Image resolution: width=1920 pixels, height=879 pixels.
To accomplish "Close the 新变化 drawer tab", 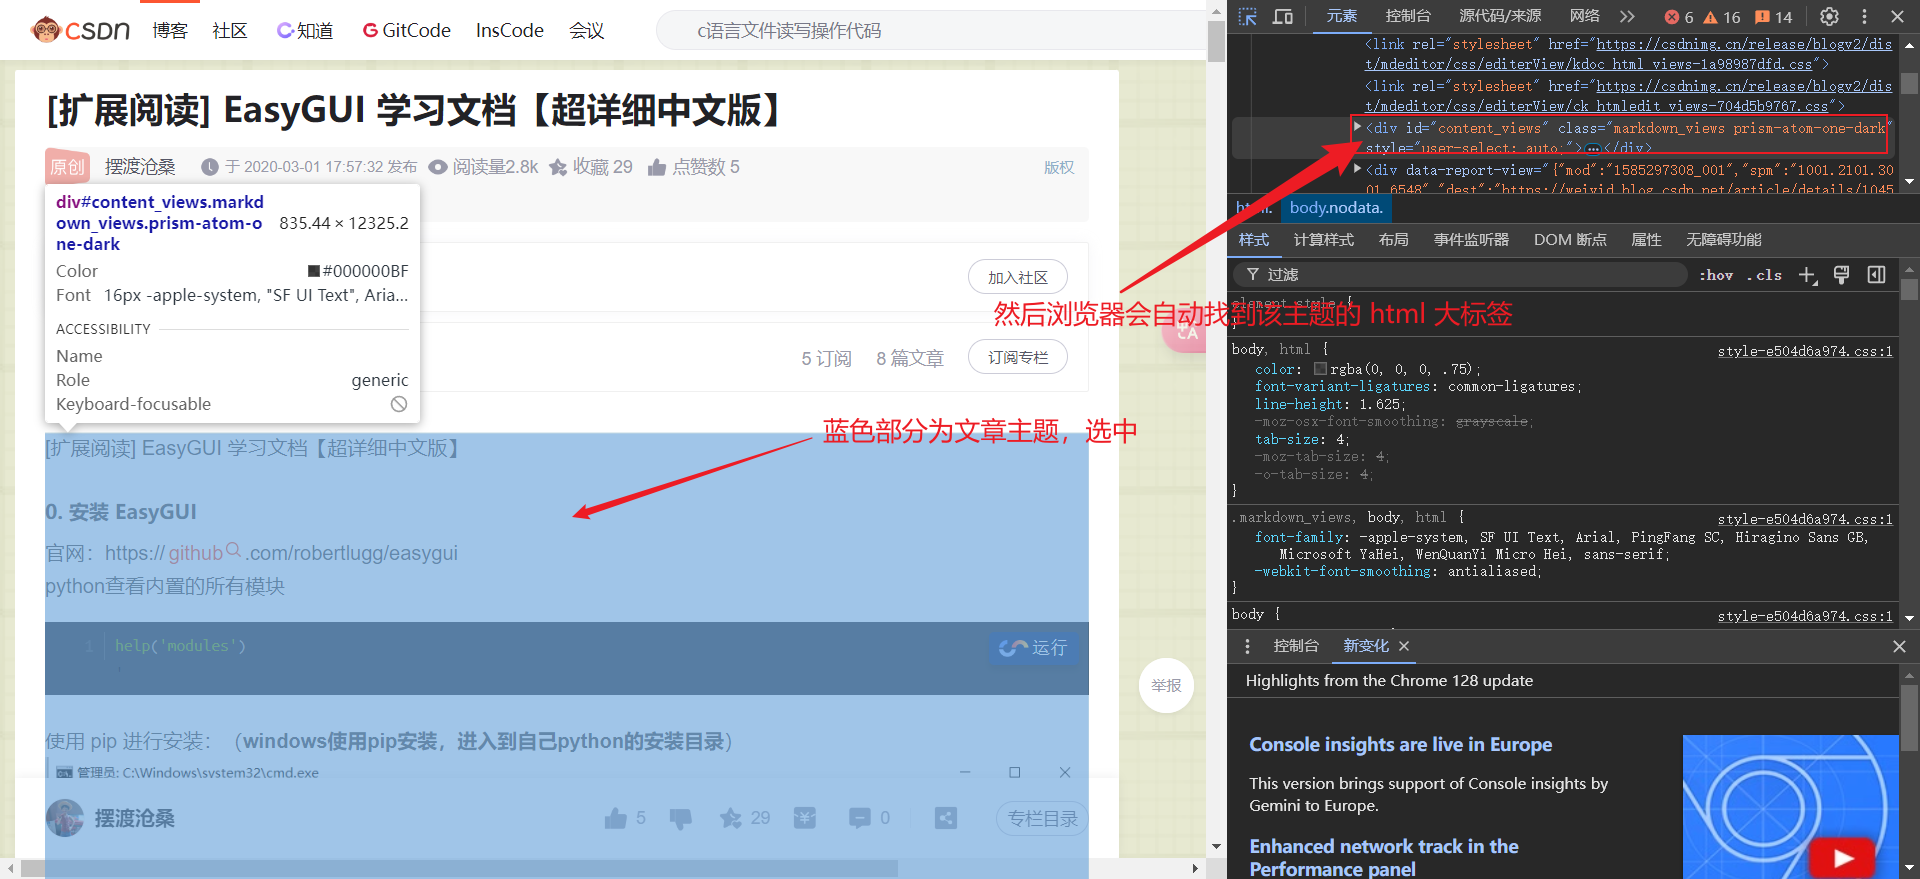I will (x=1404, y=646).
